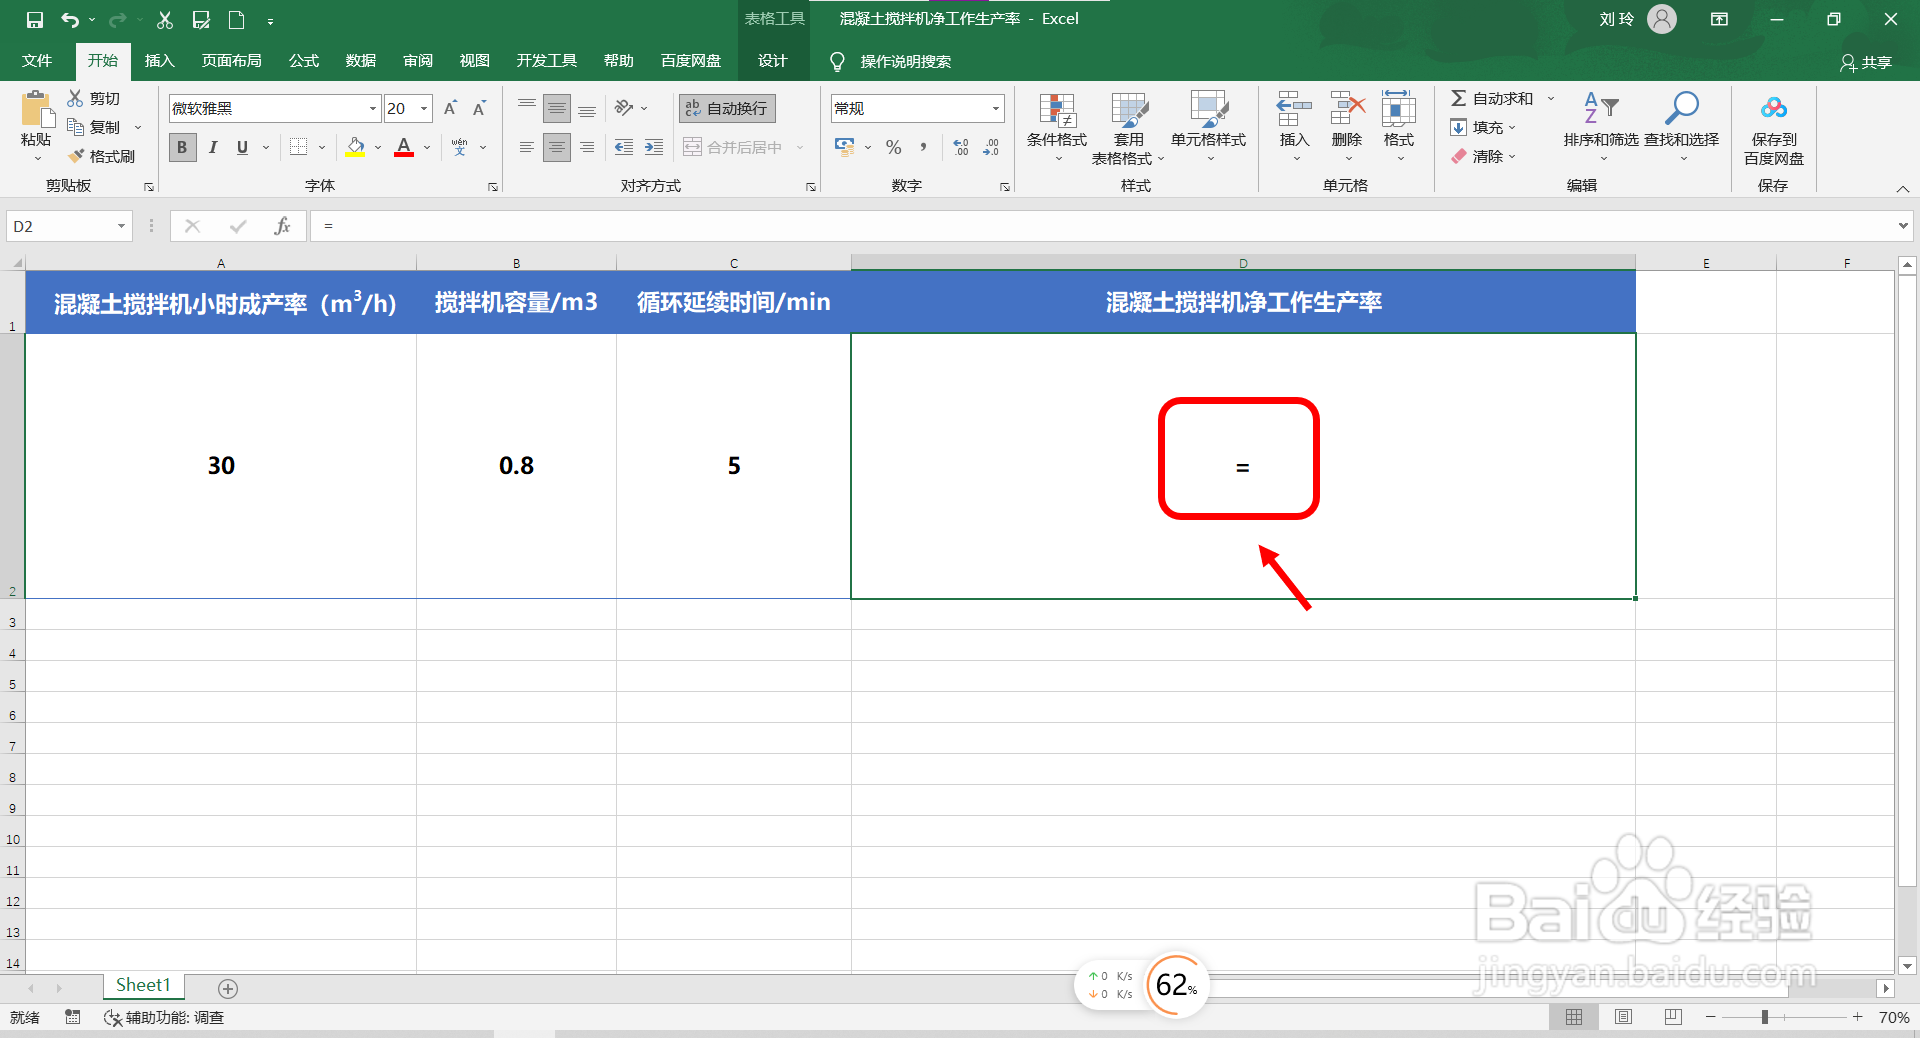Toggle center horizontal alignment
1920x1038 pixels.
coord(557,147)
